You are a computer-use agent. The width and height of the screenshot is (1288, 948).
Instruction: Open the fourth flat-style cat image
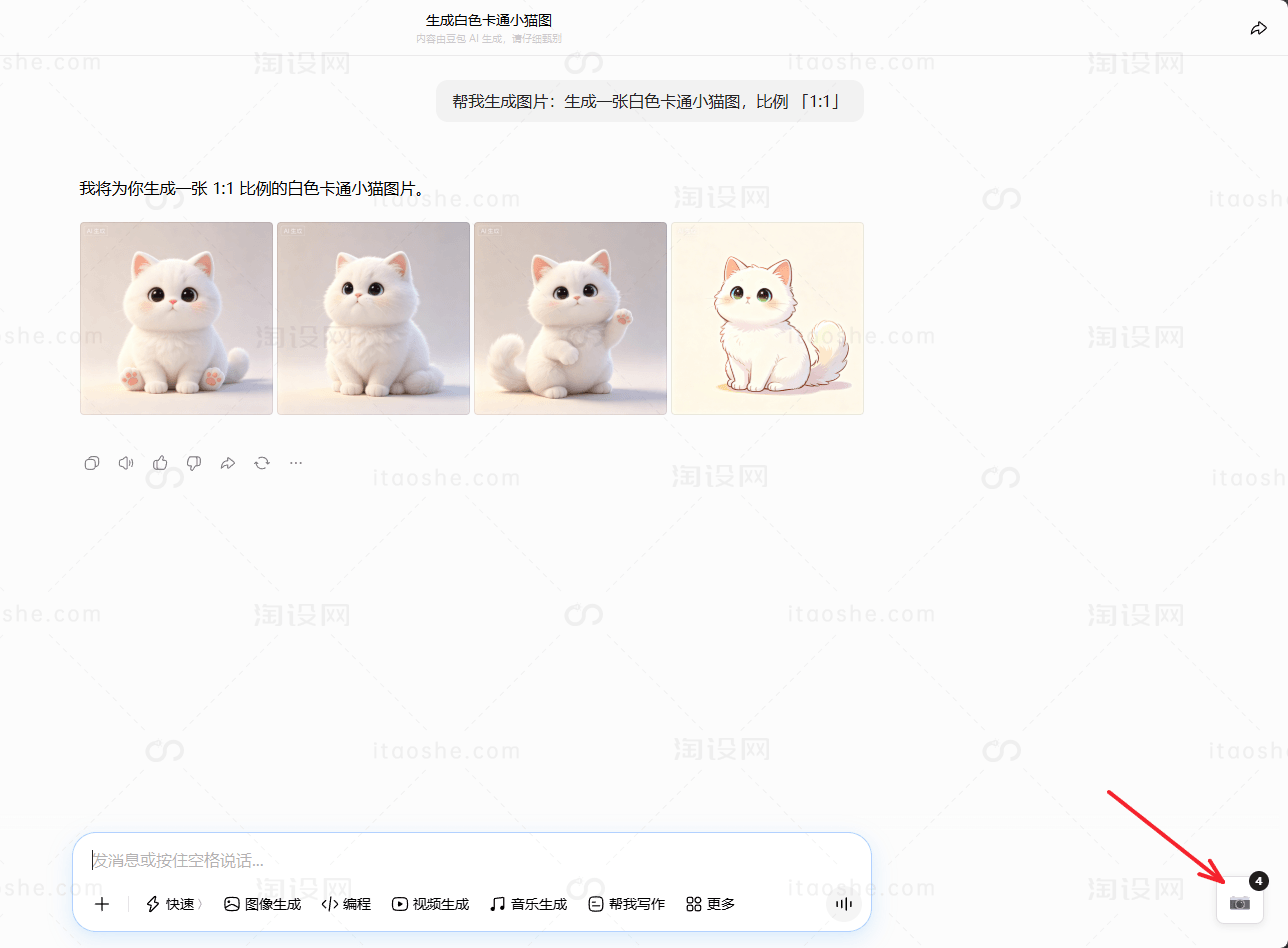(x=767, y=318)
